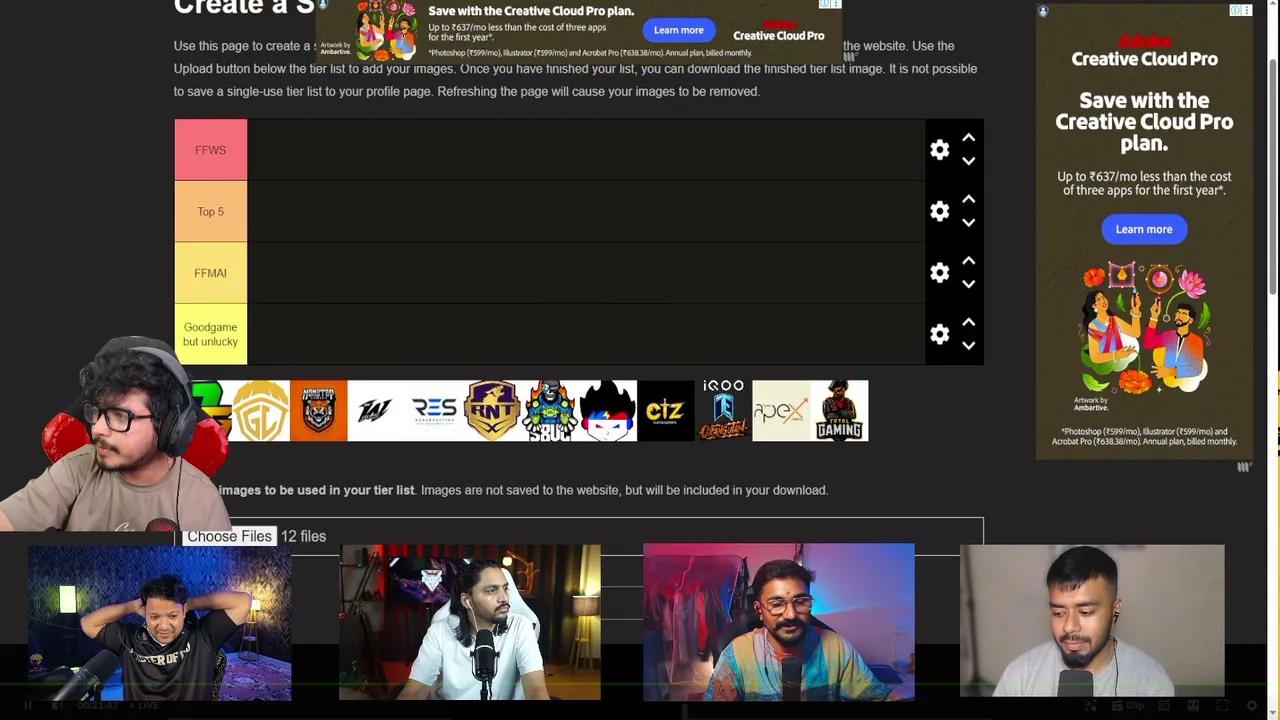Open settings gear for Top 5 tier row
Viewport: 1280px width, 720px height.
[x=939, y=211]
